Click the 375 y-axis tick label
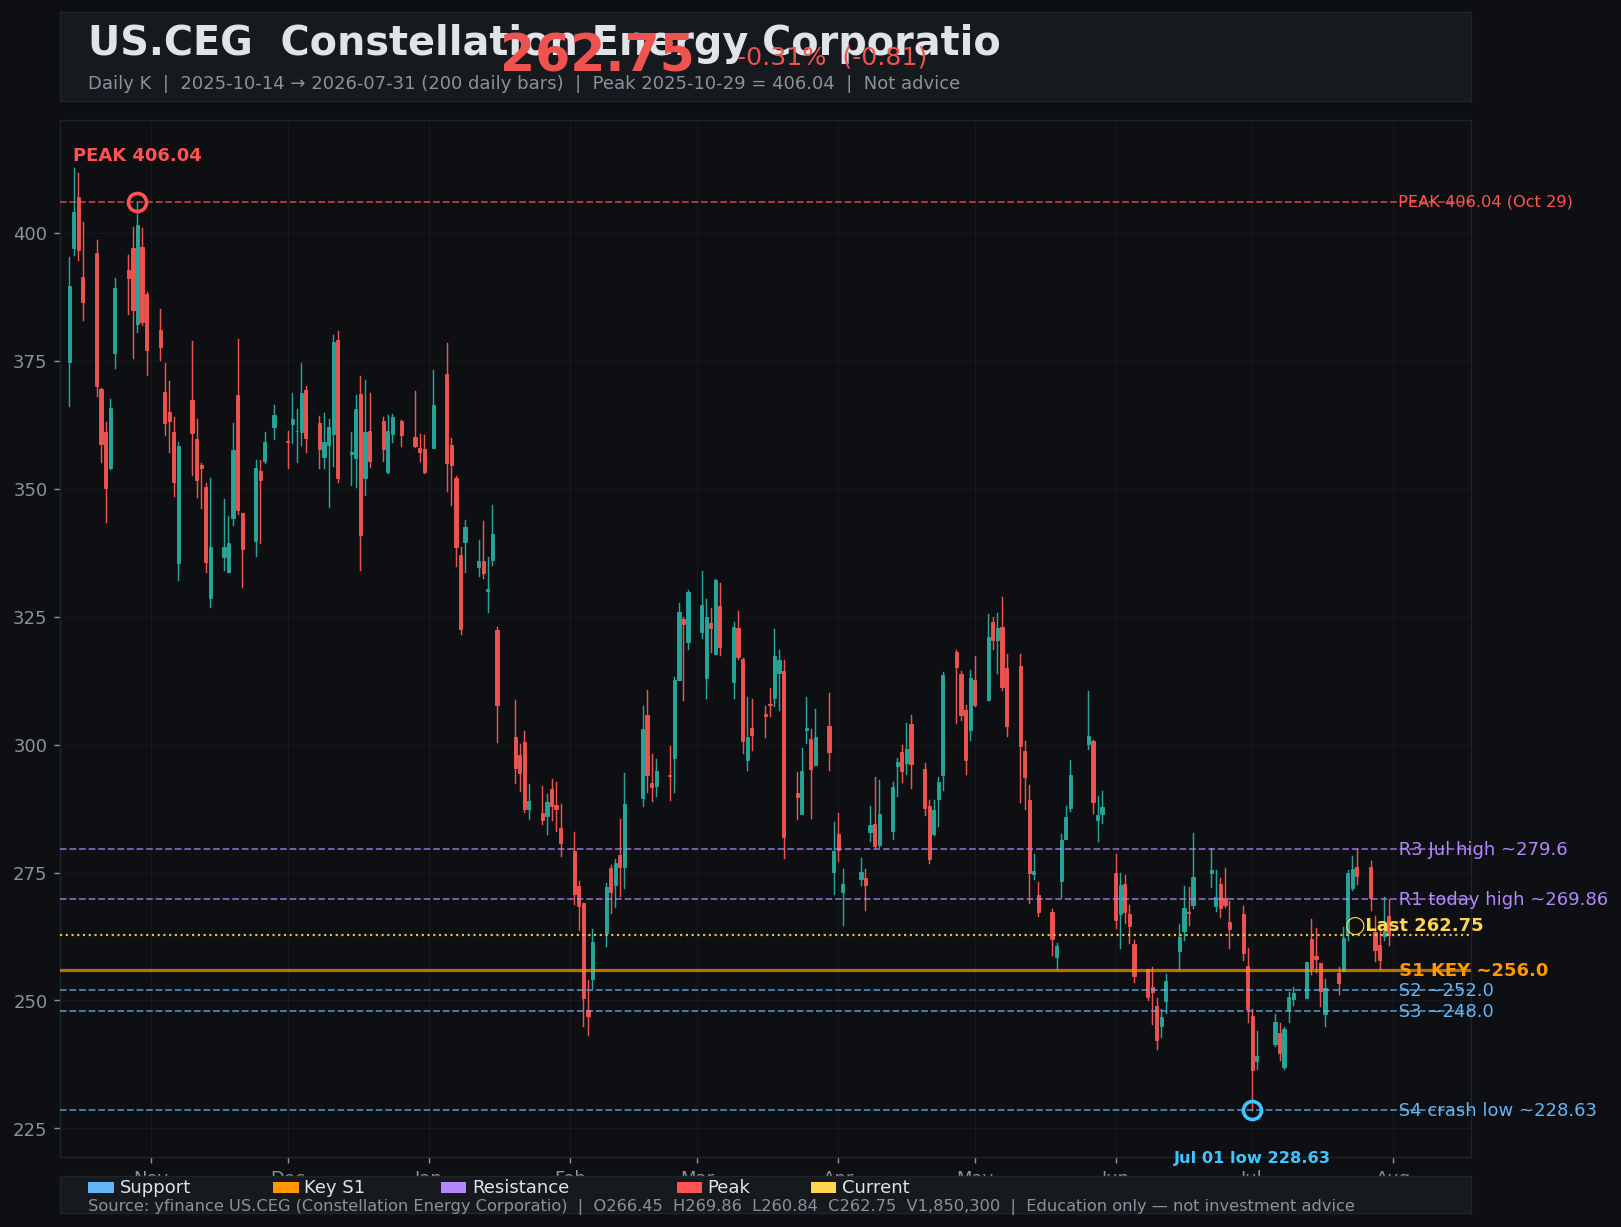1621x1227 pixels. 30,362
